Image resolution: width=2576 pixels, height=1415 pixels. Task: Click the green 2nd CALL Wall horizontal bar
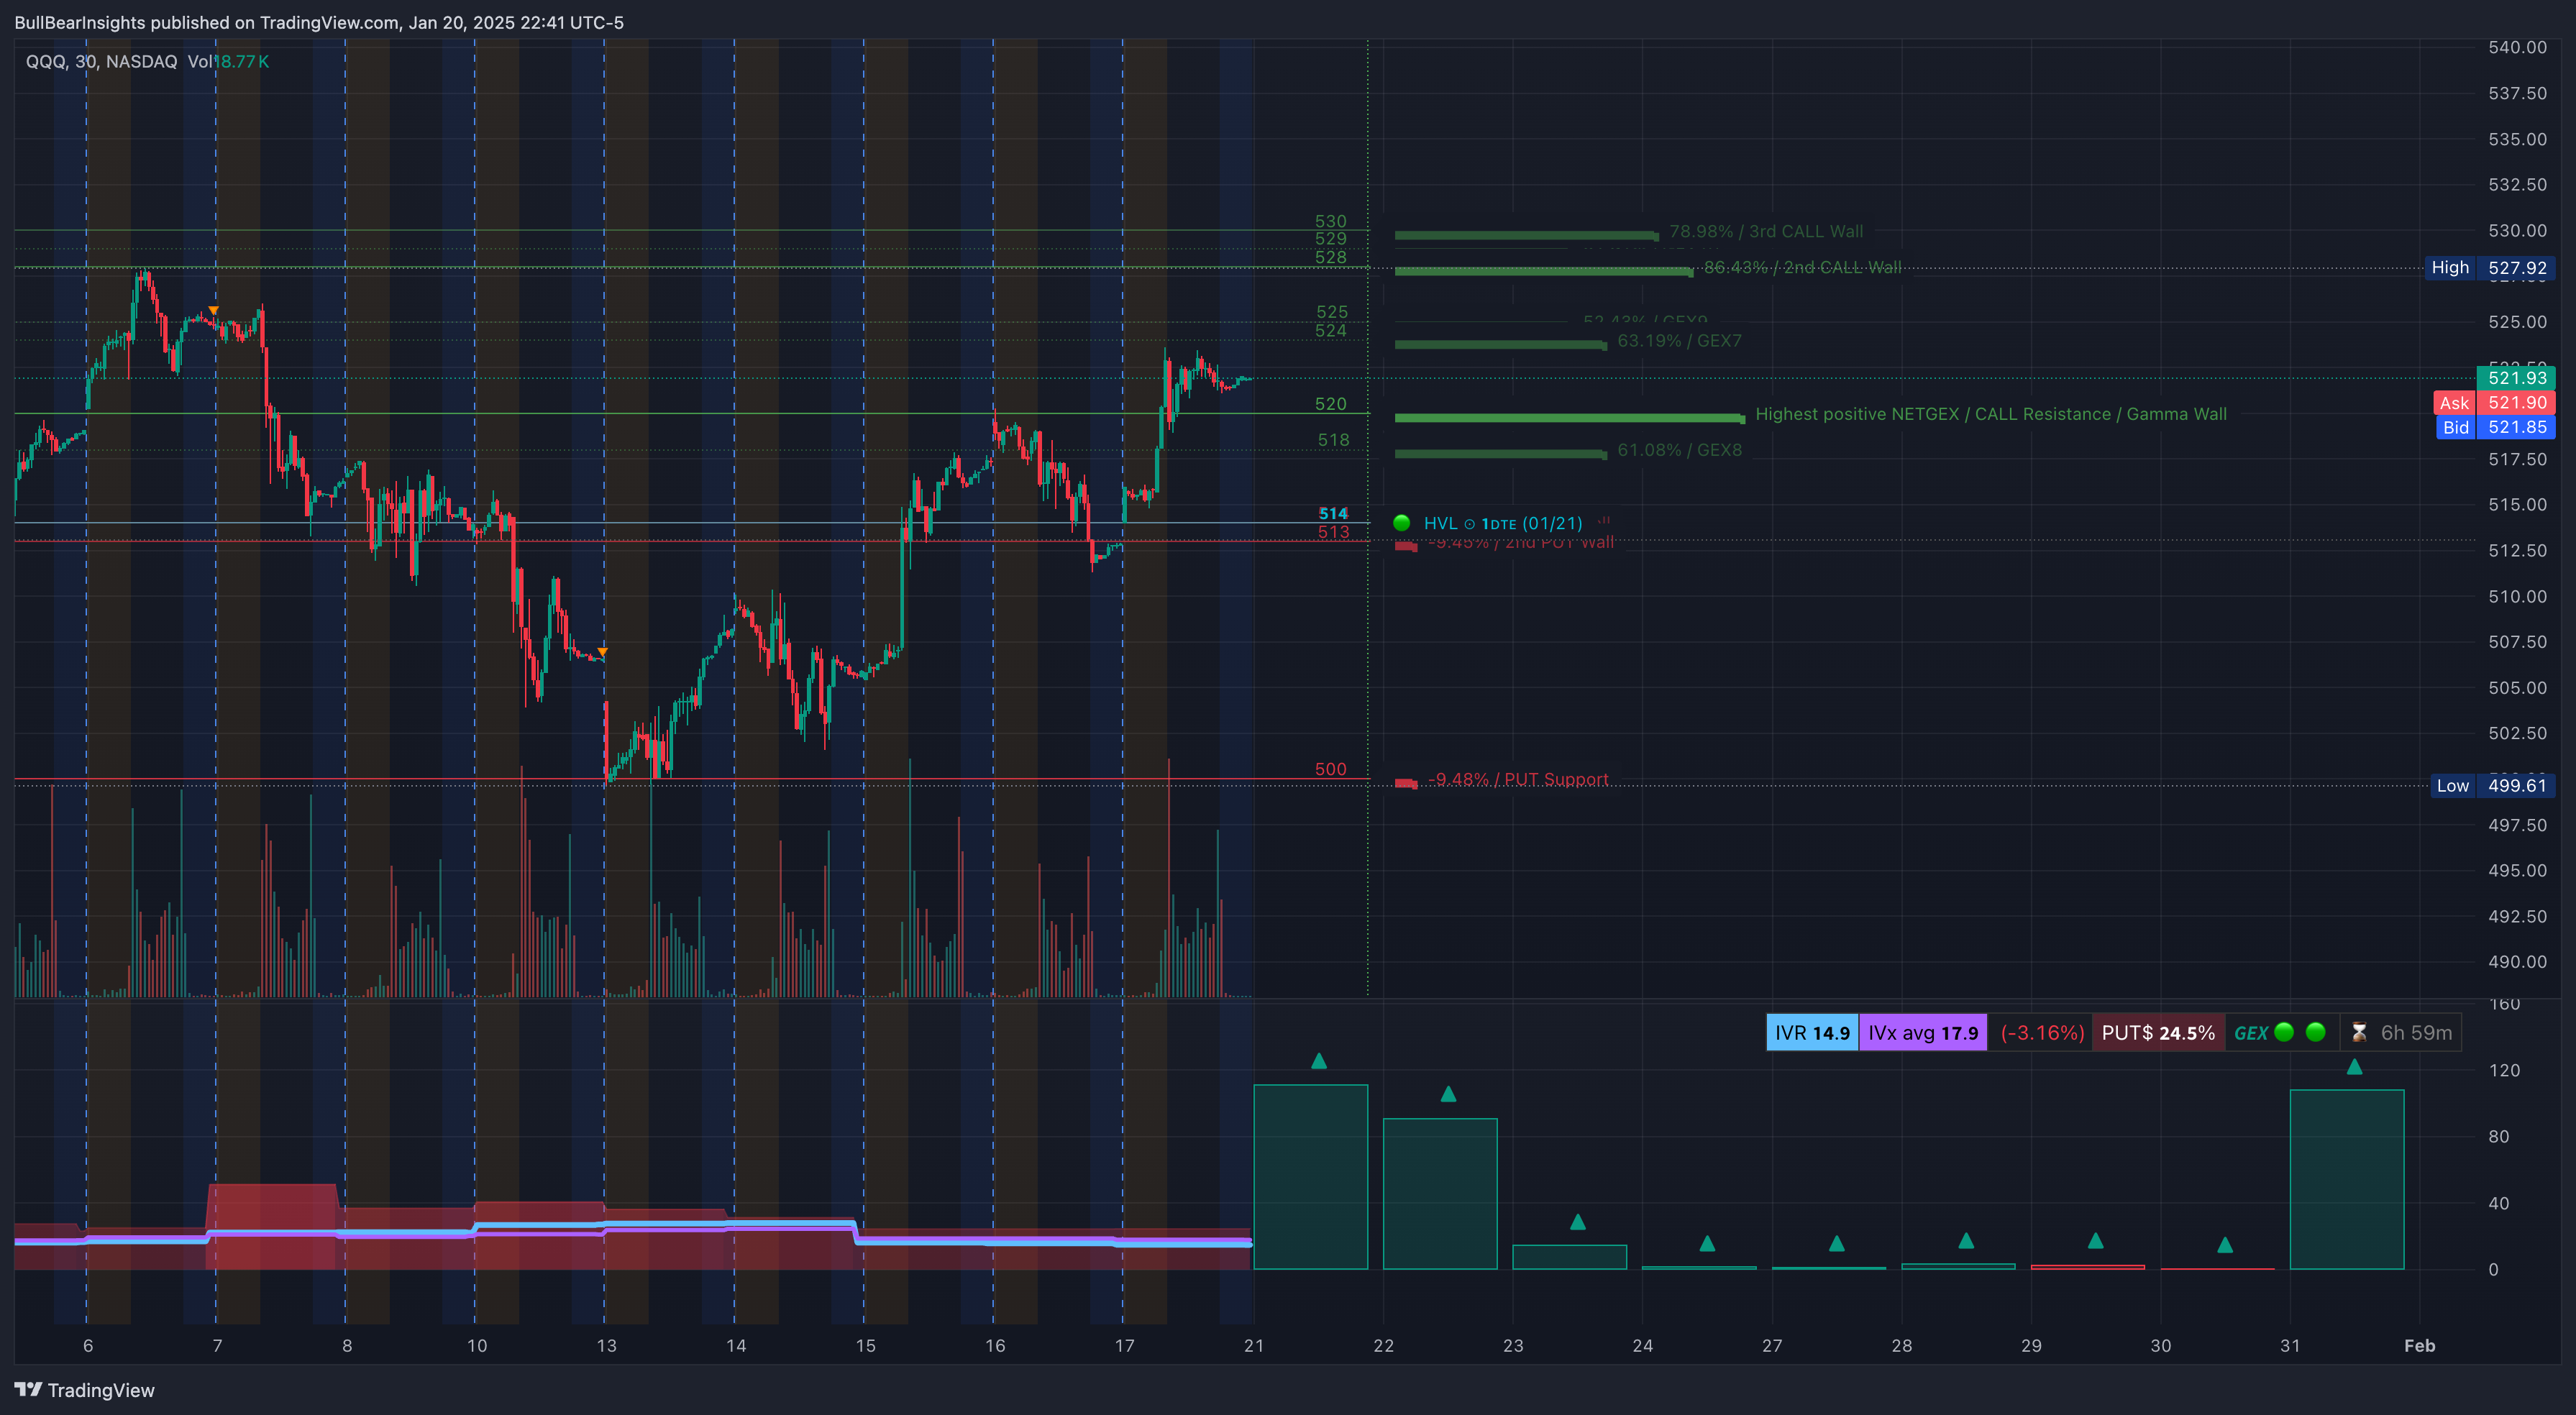[1543, 271]
